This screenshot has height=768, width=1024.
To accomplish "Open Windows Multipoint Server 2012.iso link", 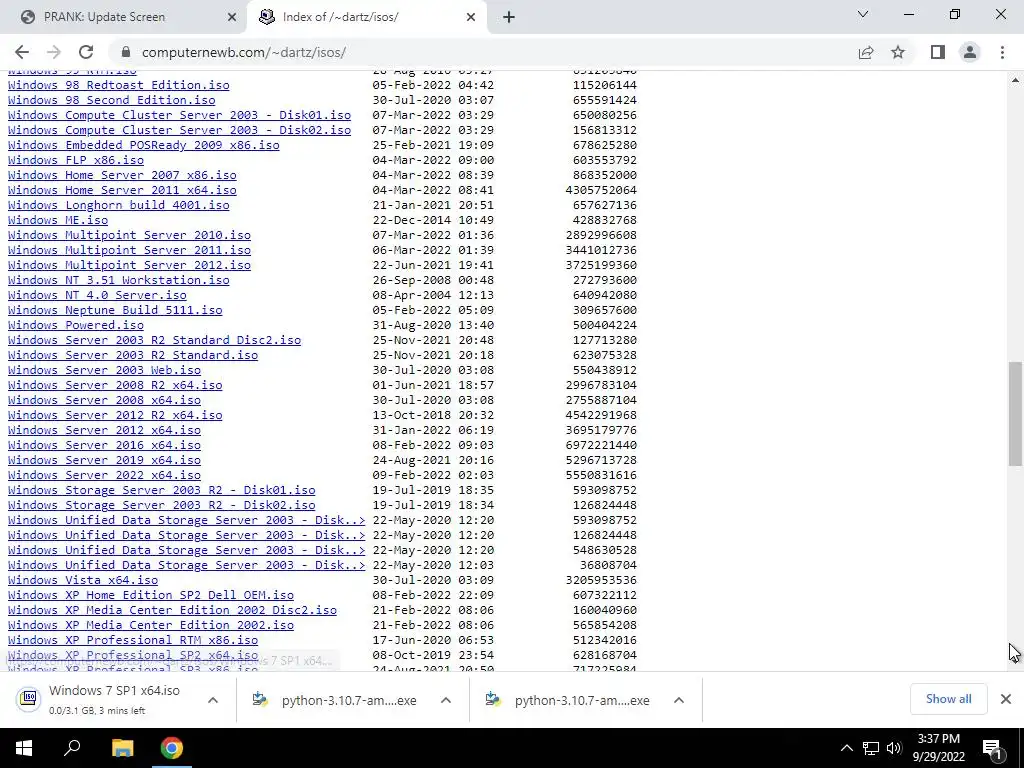I will tap(129, 265).
